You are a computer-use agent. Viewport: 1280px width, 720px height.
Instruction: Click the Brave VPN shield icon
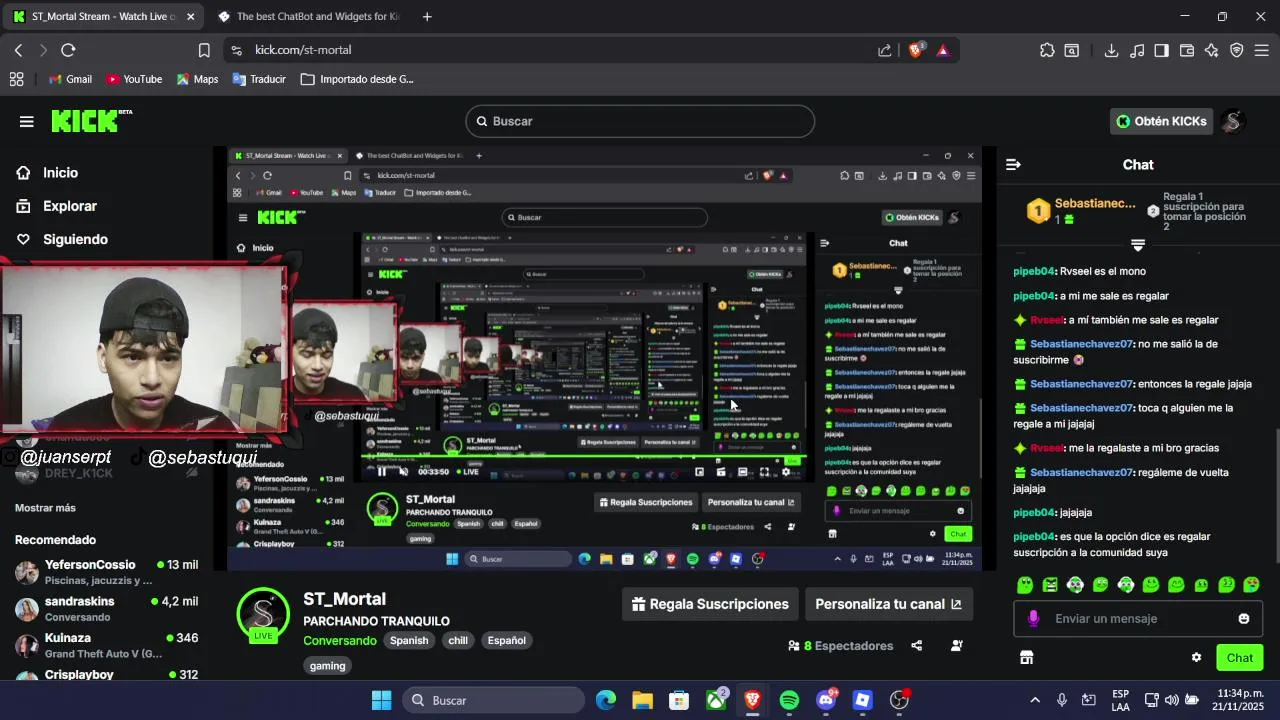(x=1236, y=50)
